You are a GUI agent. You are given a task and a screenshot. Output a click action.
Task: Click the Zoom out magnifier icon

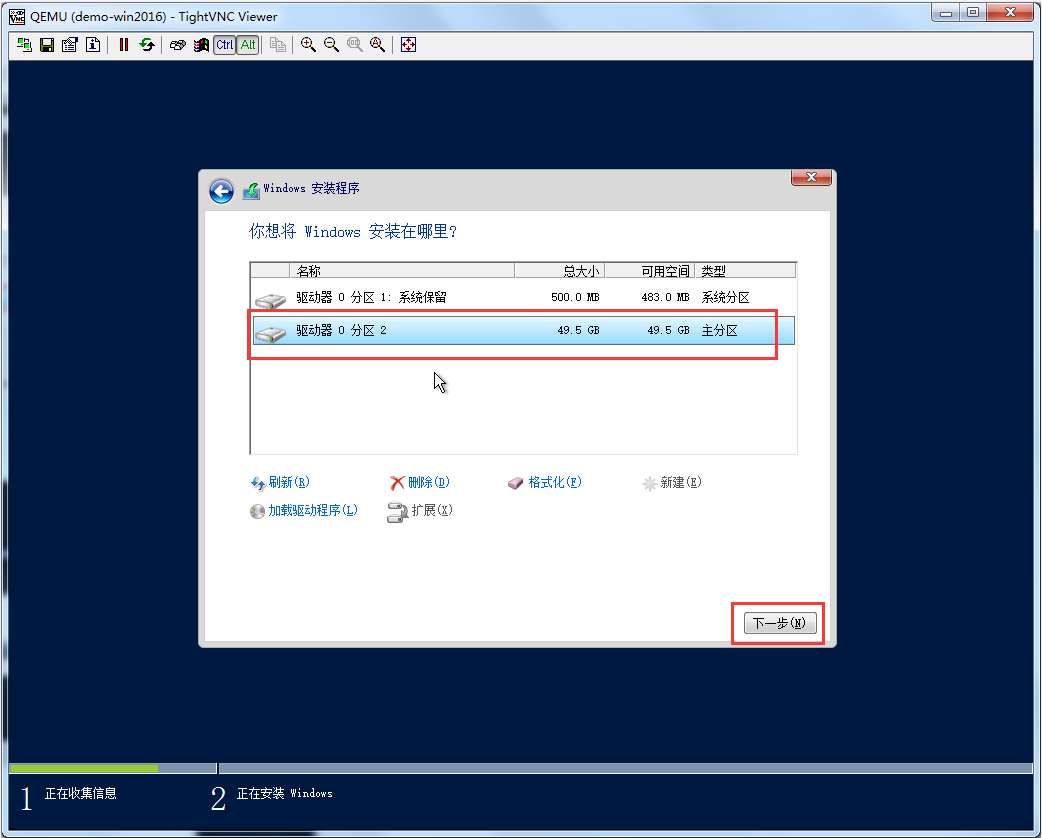[332, 45]
